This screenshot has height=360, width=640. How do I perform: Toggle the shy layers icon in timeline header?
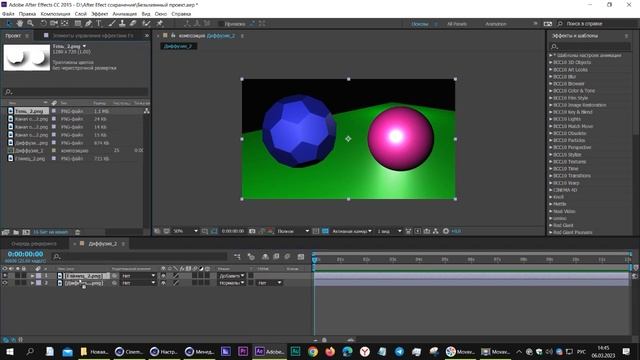click(265, 257)
